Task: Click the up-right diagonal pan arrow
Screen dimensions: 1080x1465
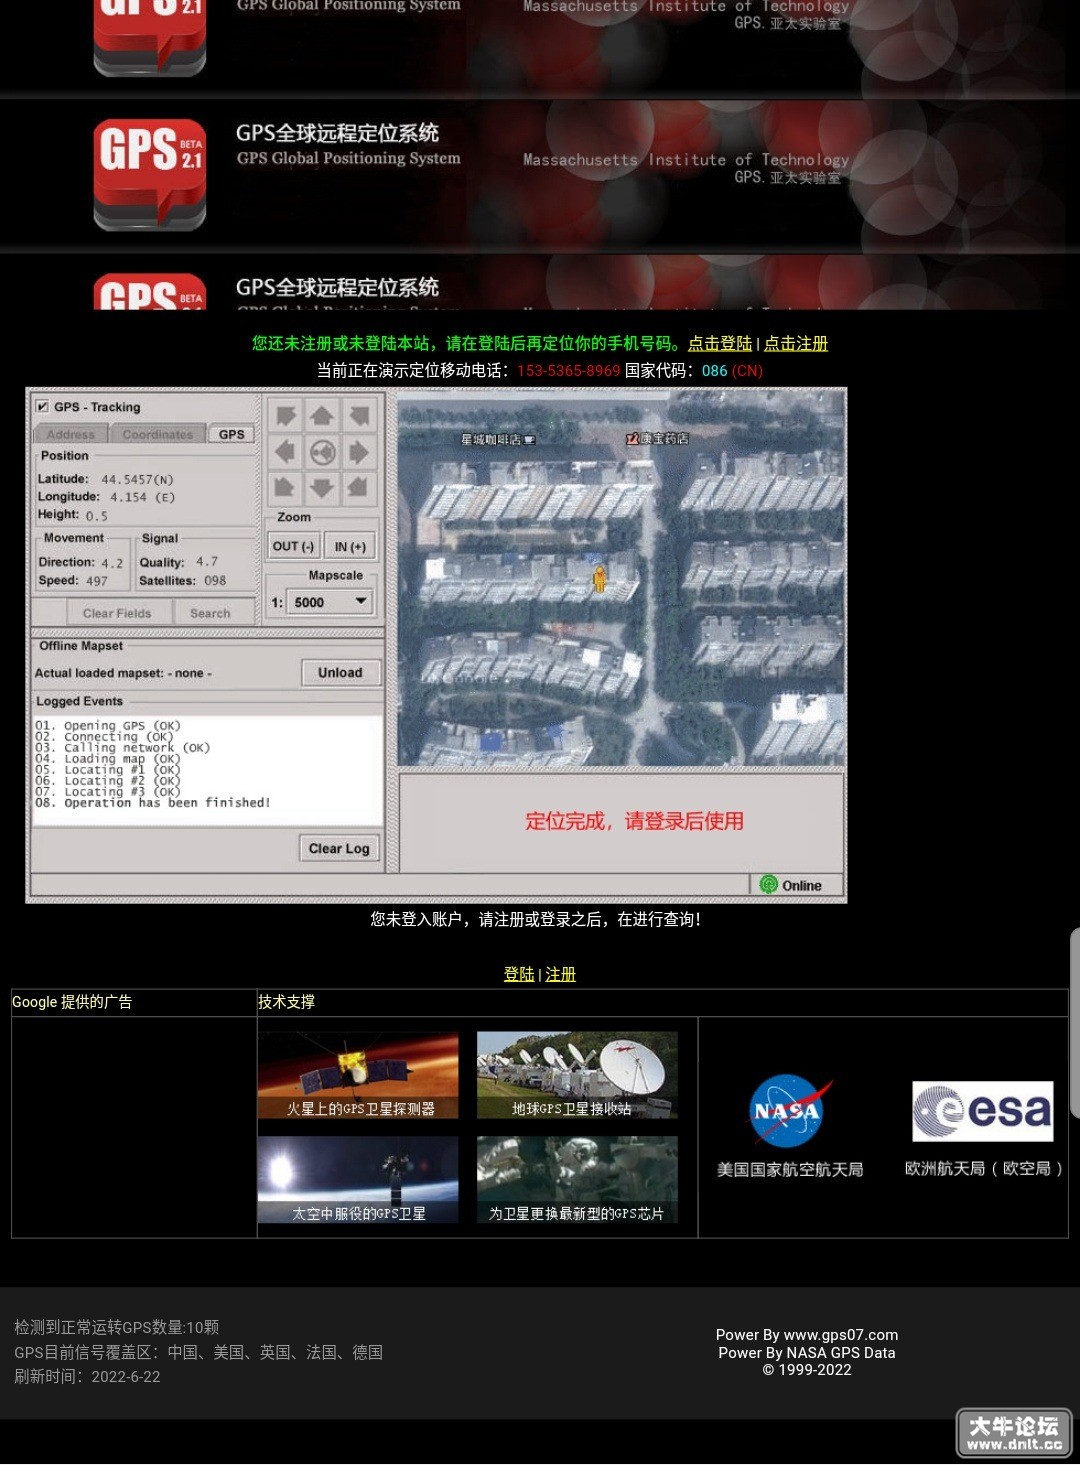Action: tap(358, 415)
